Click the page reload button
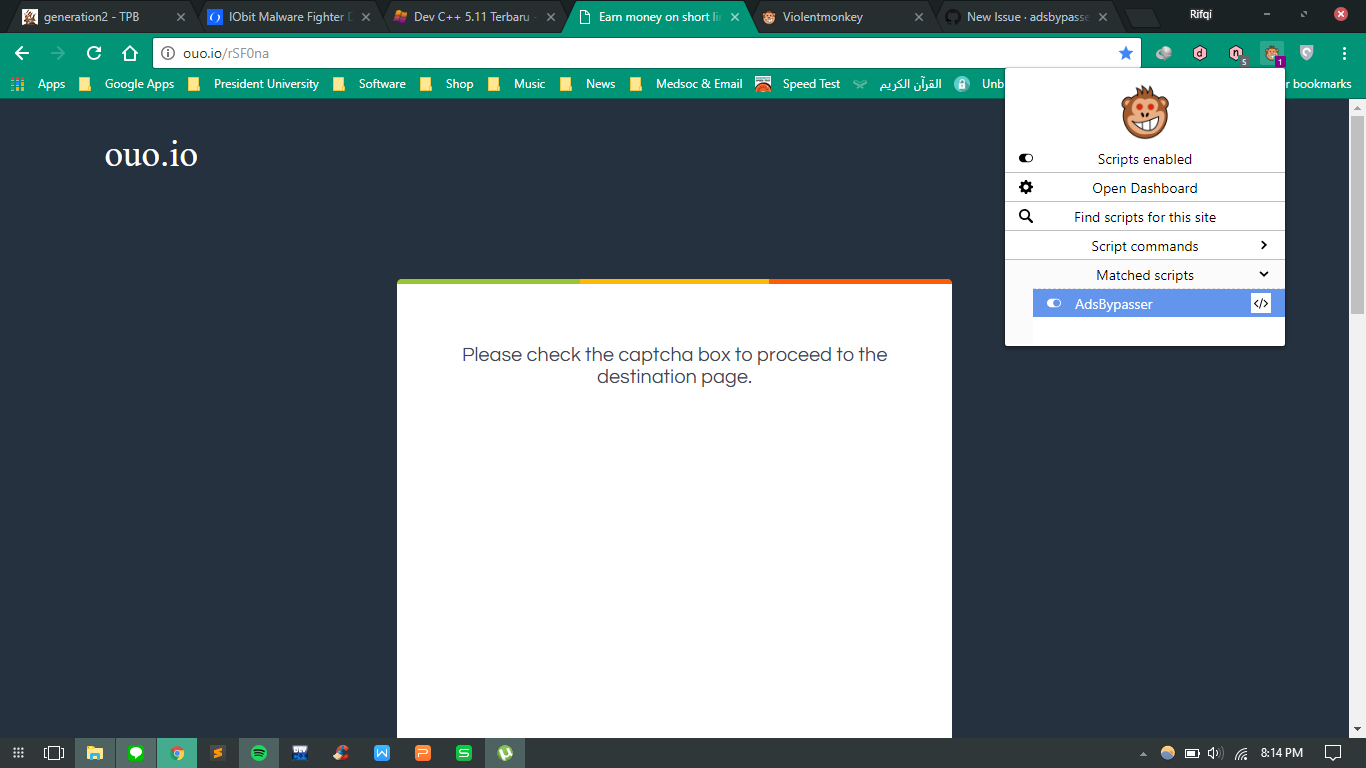 tap(93, 52)
